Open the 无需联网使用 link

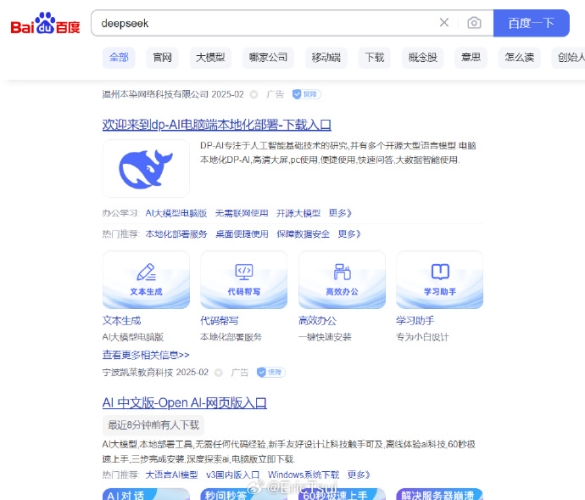click(242, 213)
